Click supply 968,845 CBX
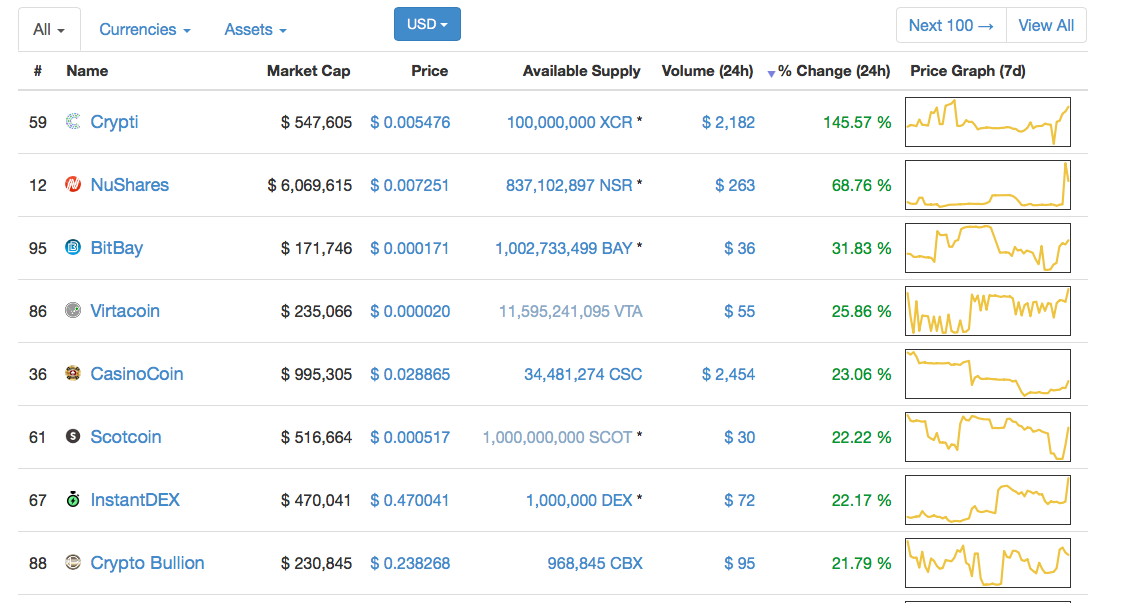Image resolution: width=1123 pixels, height=603 pixels. pyautogui.click(x=594, y=564)
